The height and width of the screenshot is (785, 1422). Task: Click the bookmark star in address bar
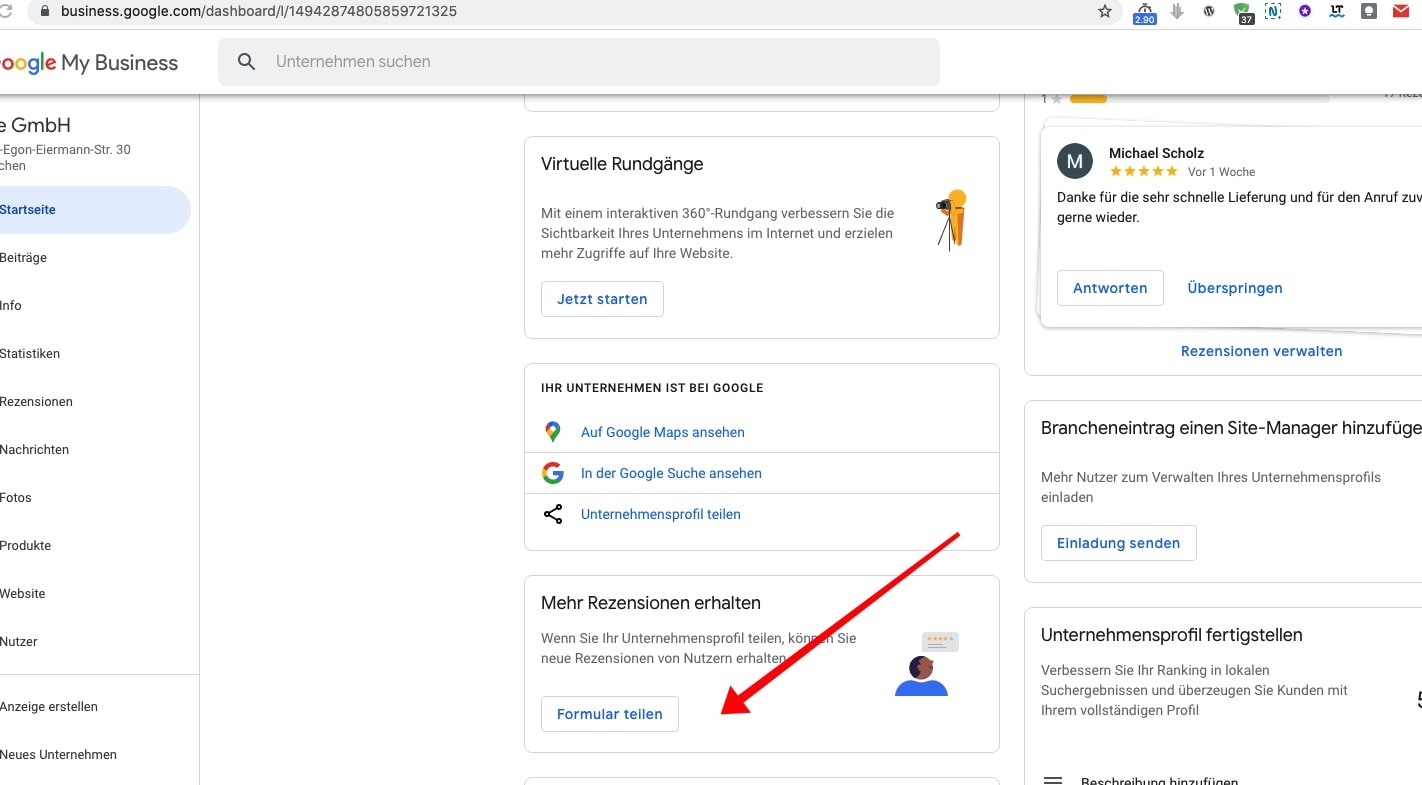1105,12
